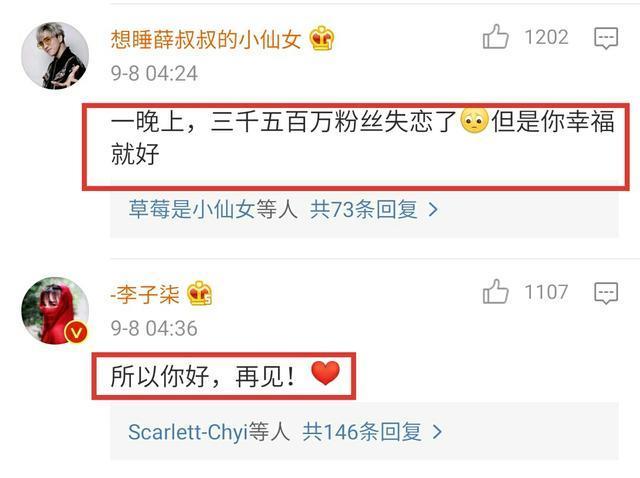This screenshot has height=478, width=640.
Task: Reply to 想睡薛叔叔的小仙女's comment via bubble icon
Action: 606,38
